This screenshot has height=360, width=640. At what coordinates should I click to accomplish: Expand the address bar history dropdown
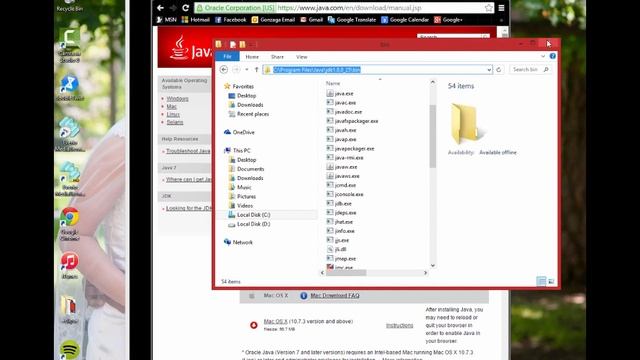pyautogui.click(x=489, y=70)
